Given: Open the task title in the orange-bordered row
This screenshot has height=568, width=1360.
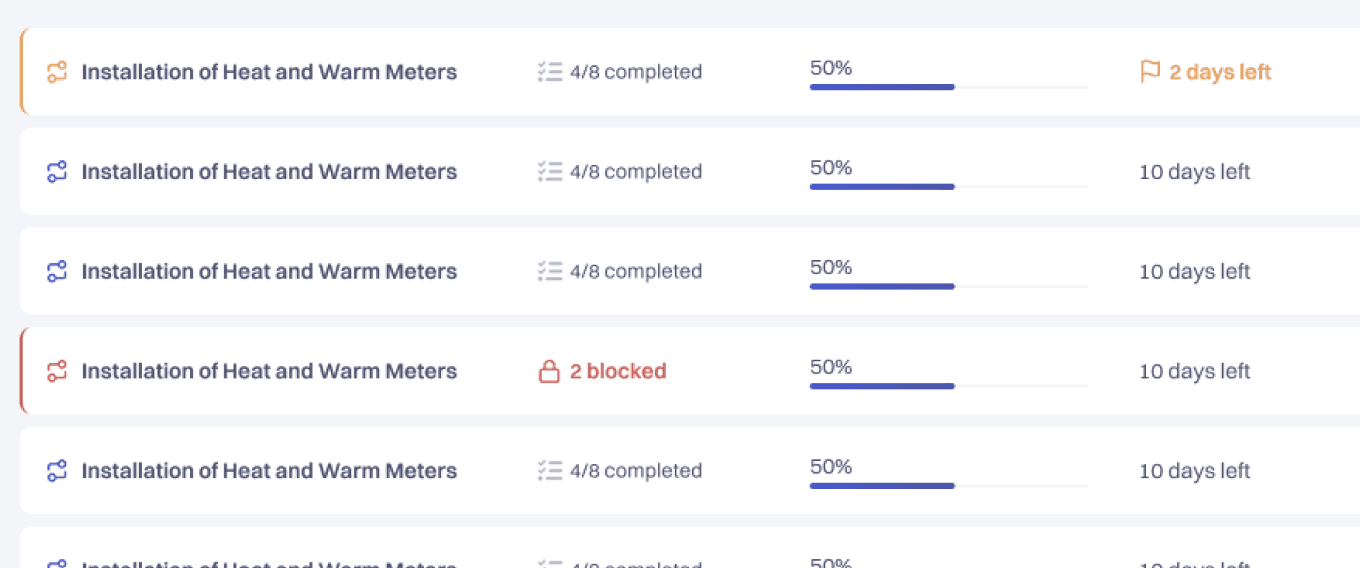Looking at the screenshot, I should (x=269, y=72).
